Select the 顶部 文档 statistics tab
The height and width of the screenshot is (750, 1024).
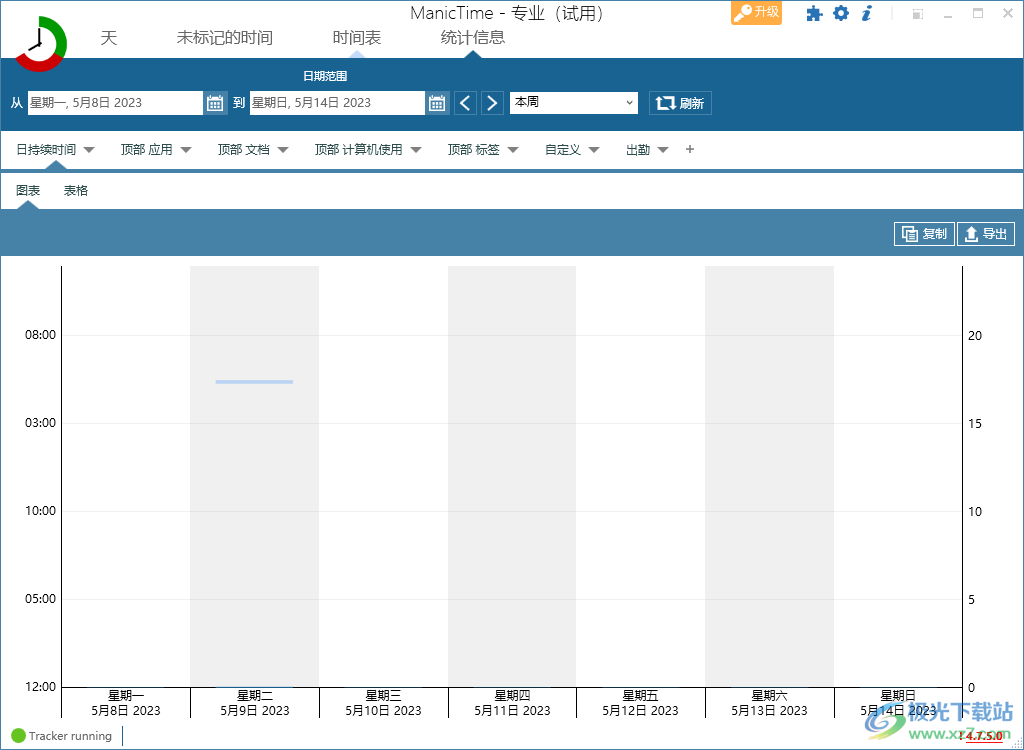[x=244, y=150]
